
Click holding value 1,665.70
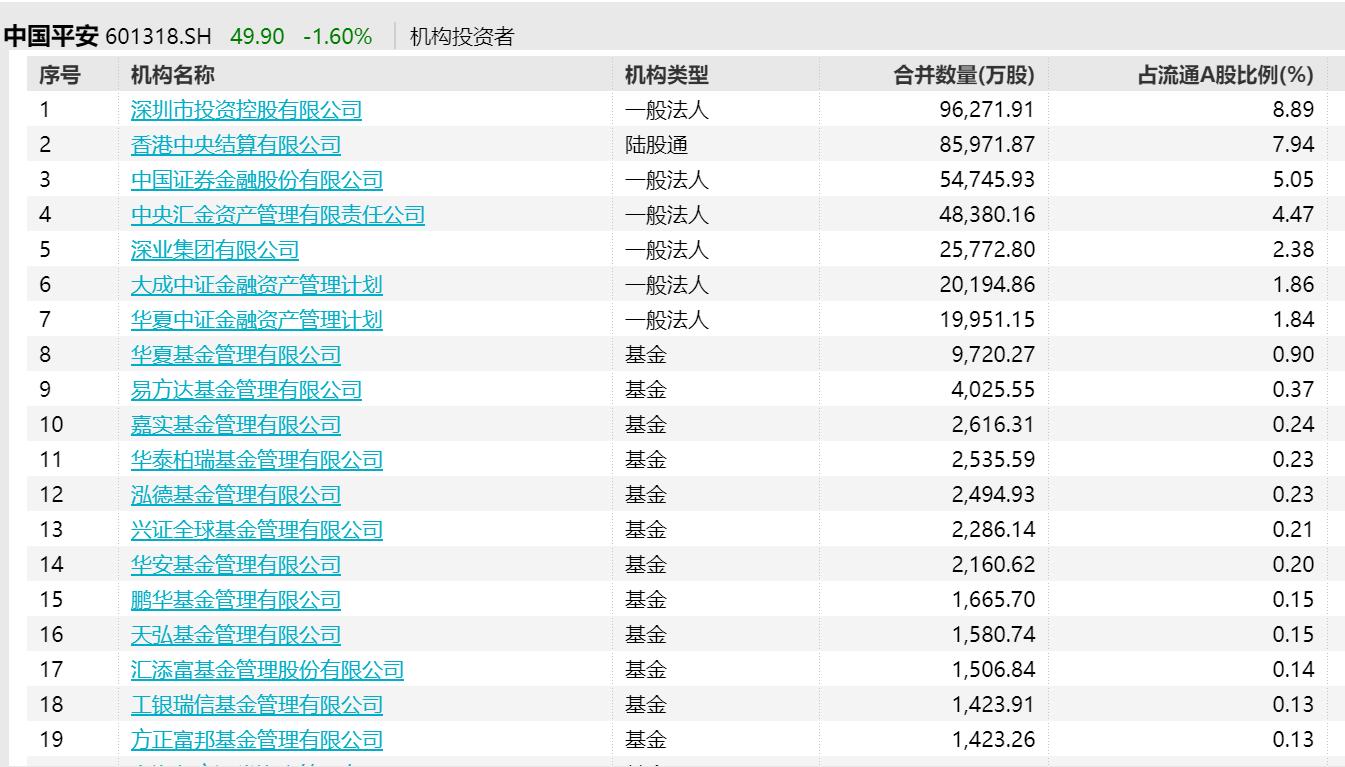click(x=991, y=600)
